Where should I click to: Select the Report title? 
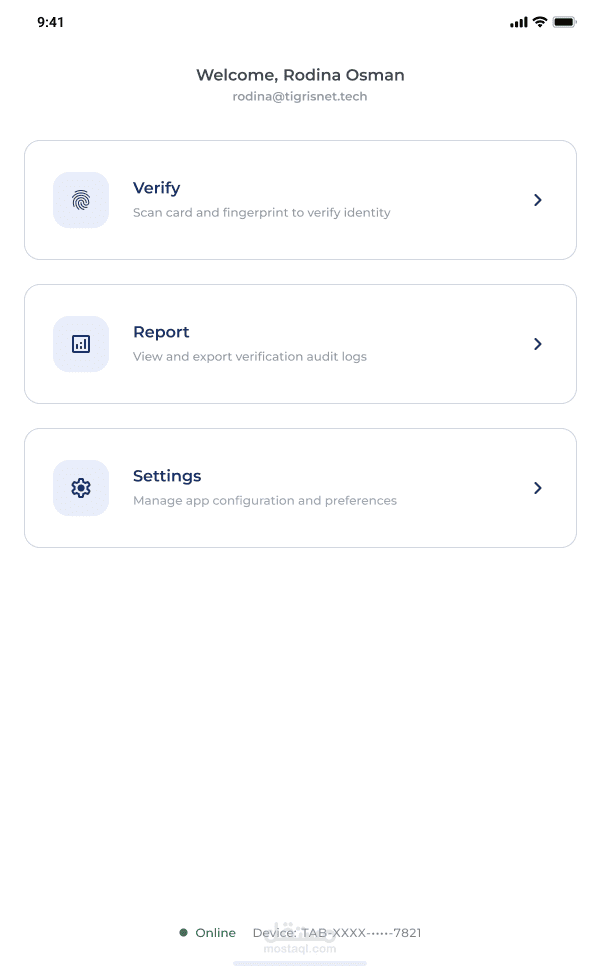(x=161, y=332)
